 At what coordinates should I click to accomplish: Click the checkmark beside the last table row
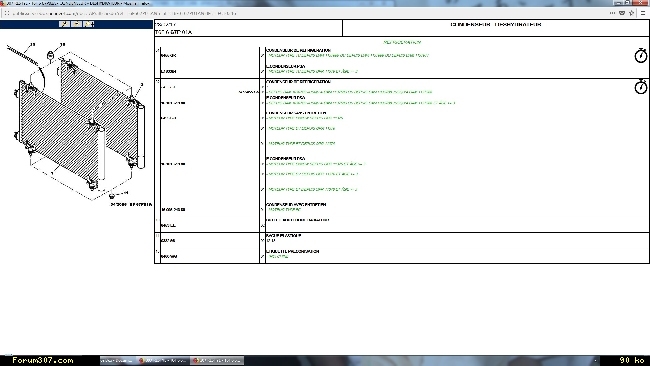pyautogui.click(x=262, y=257)
